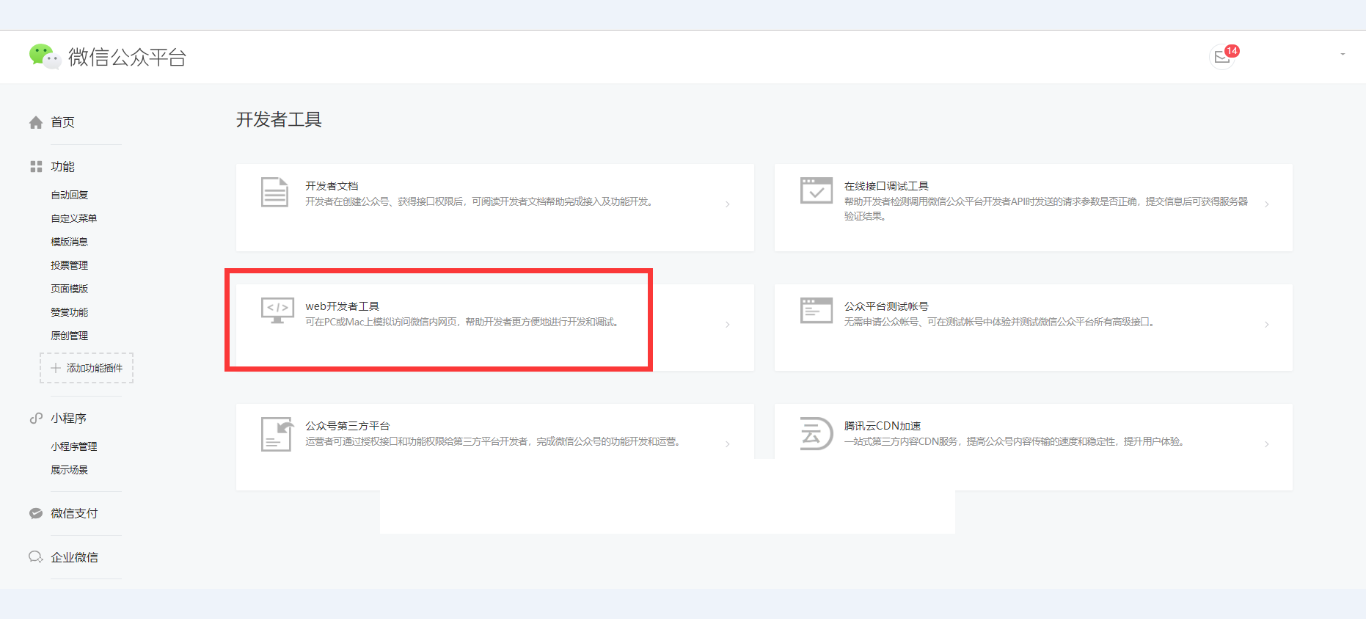Click the chevron on the 在线接口调试工具 card
This screenshot has width=1366, height=619.
[x=1266, y=204]
